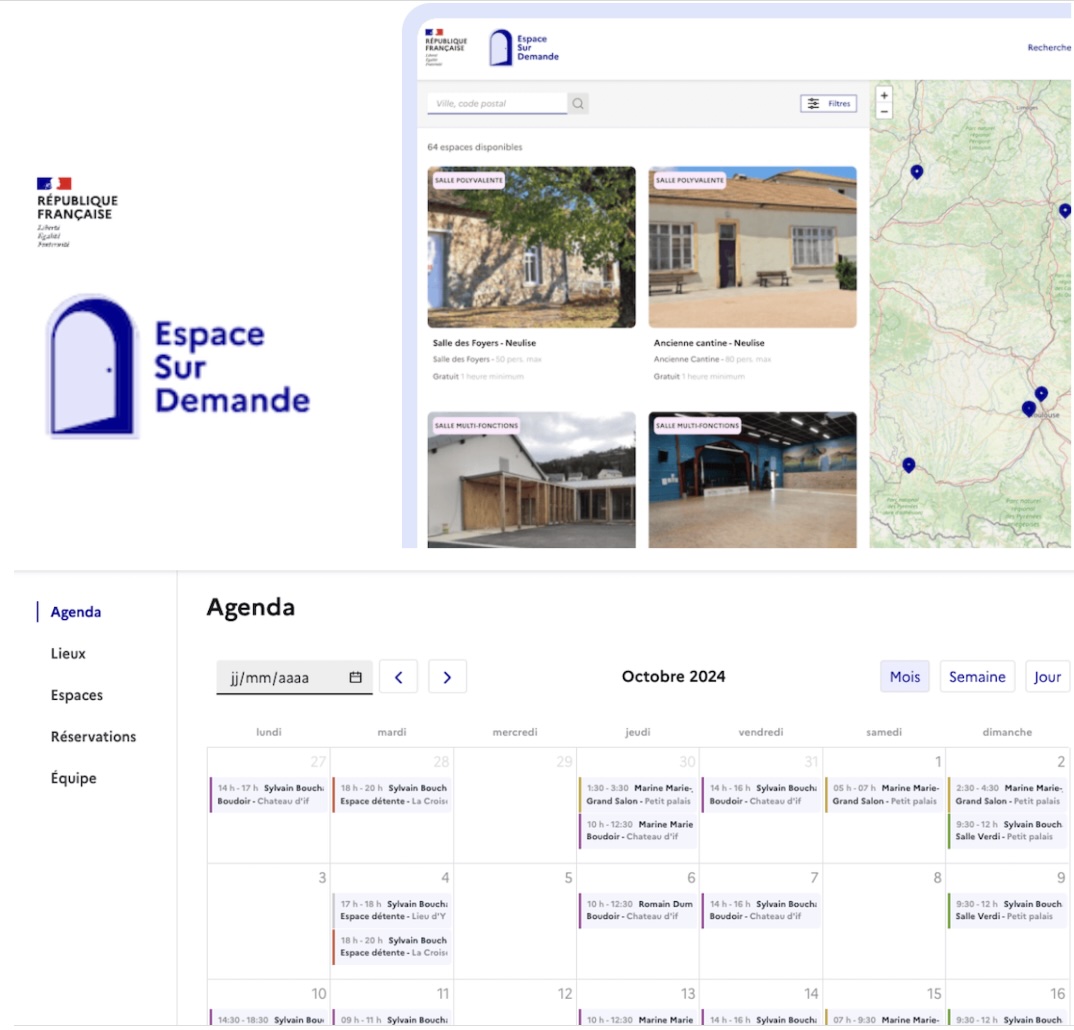Click the Espace Sur Demande header logo

coord(524,47)
